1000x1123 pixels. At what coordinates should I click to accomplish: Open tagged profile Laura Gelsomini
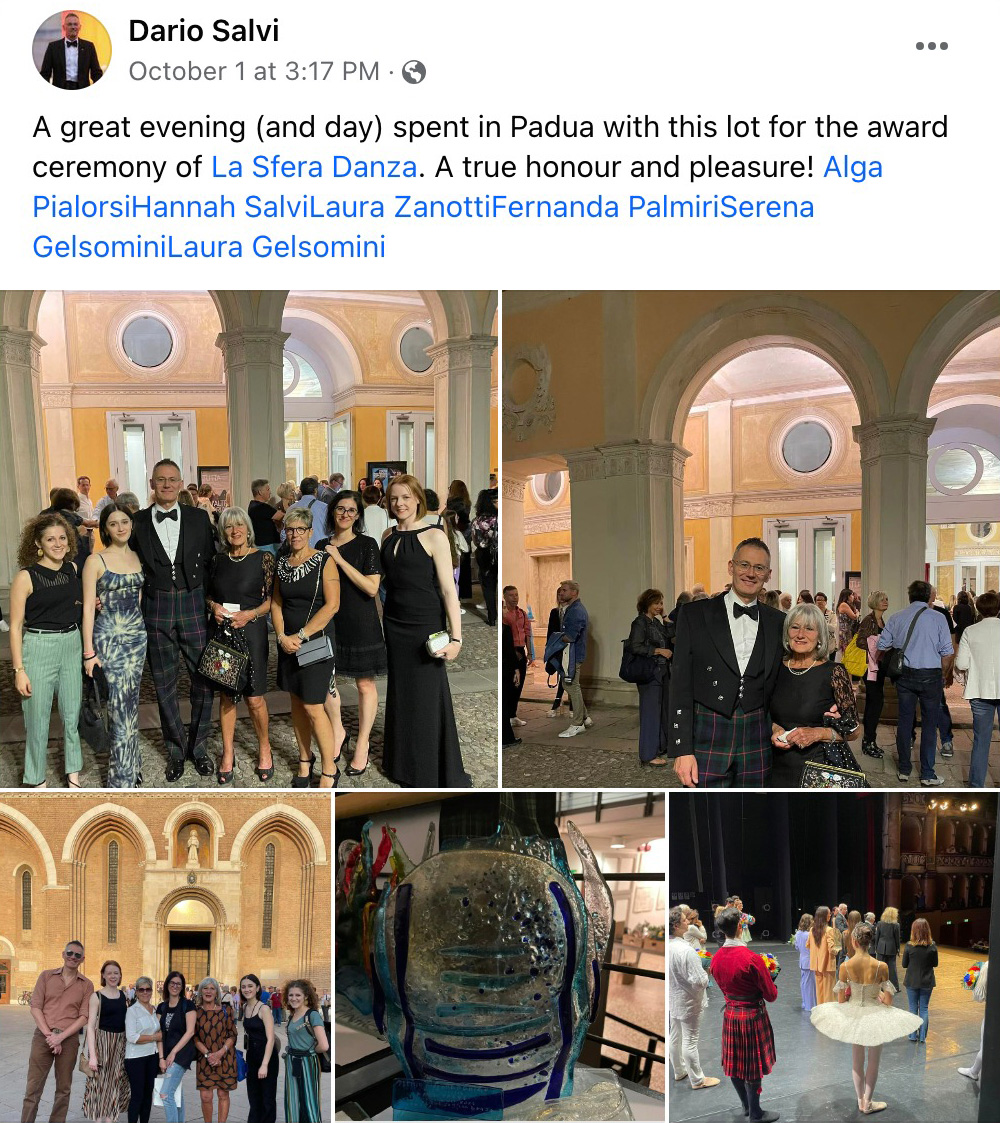277,247
